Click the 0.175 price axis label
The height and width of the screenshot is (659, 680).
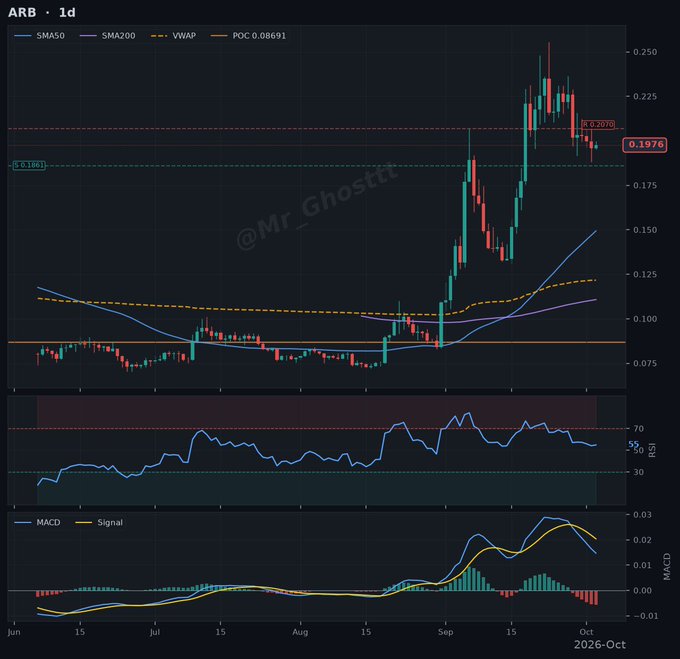(x=644, y=186)
